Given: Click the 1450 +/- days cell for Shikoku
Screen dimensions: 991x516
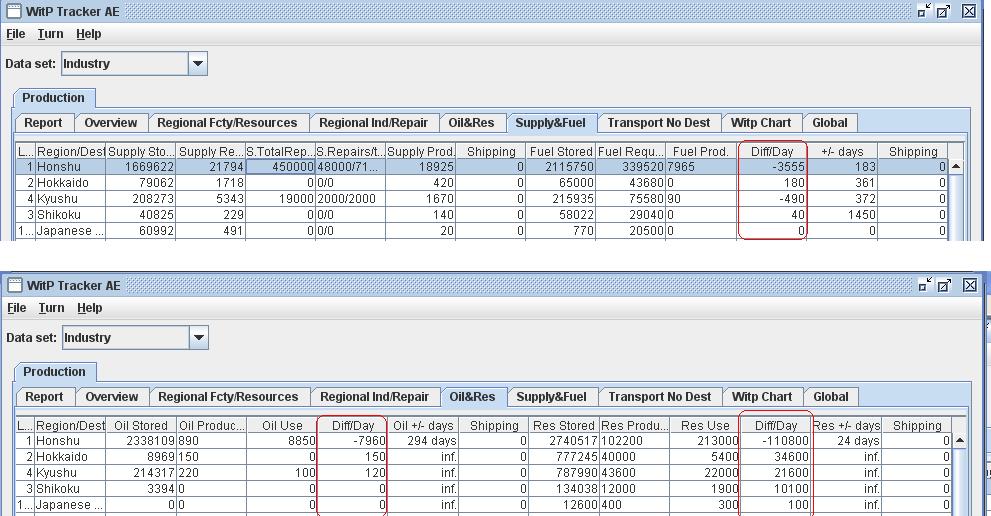Looking at the screenshot, I should point(842,215).
